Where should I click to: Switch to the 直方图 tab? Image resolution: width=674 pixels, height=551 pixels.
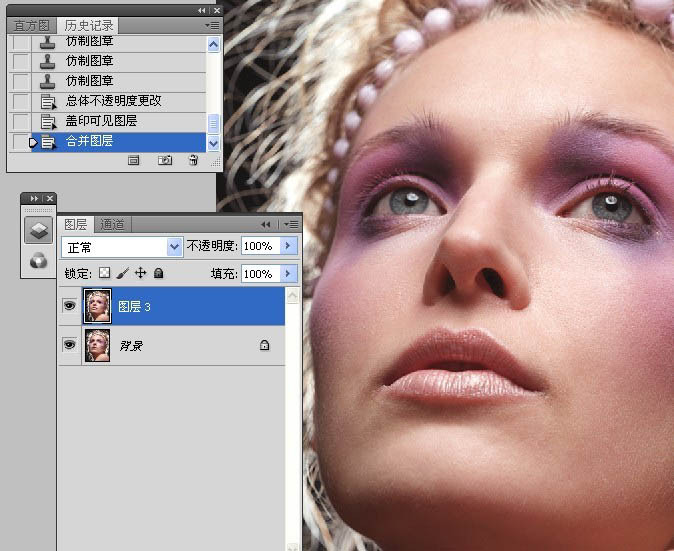pos(31,25)
